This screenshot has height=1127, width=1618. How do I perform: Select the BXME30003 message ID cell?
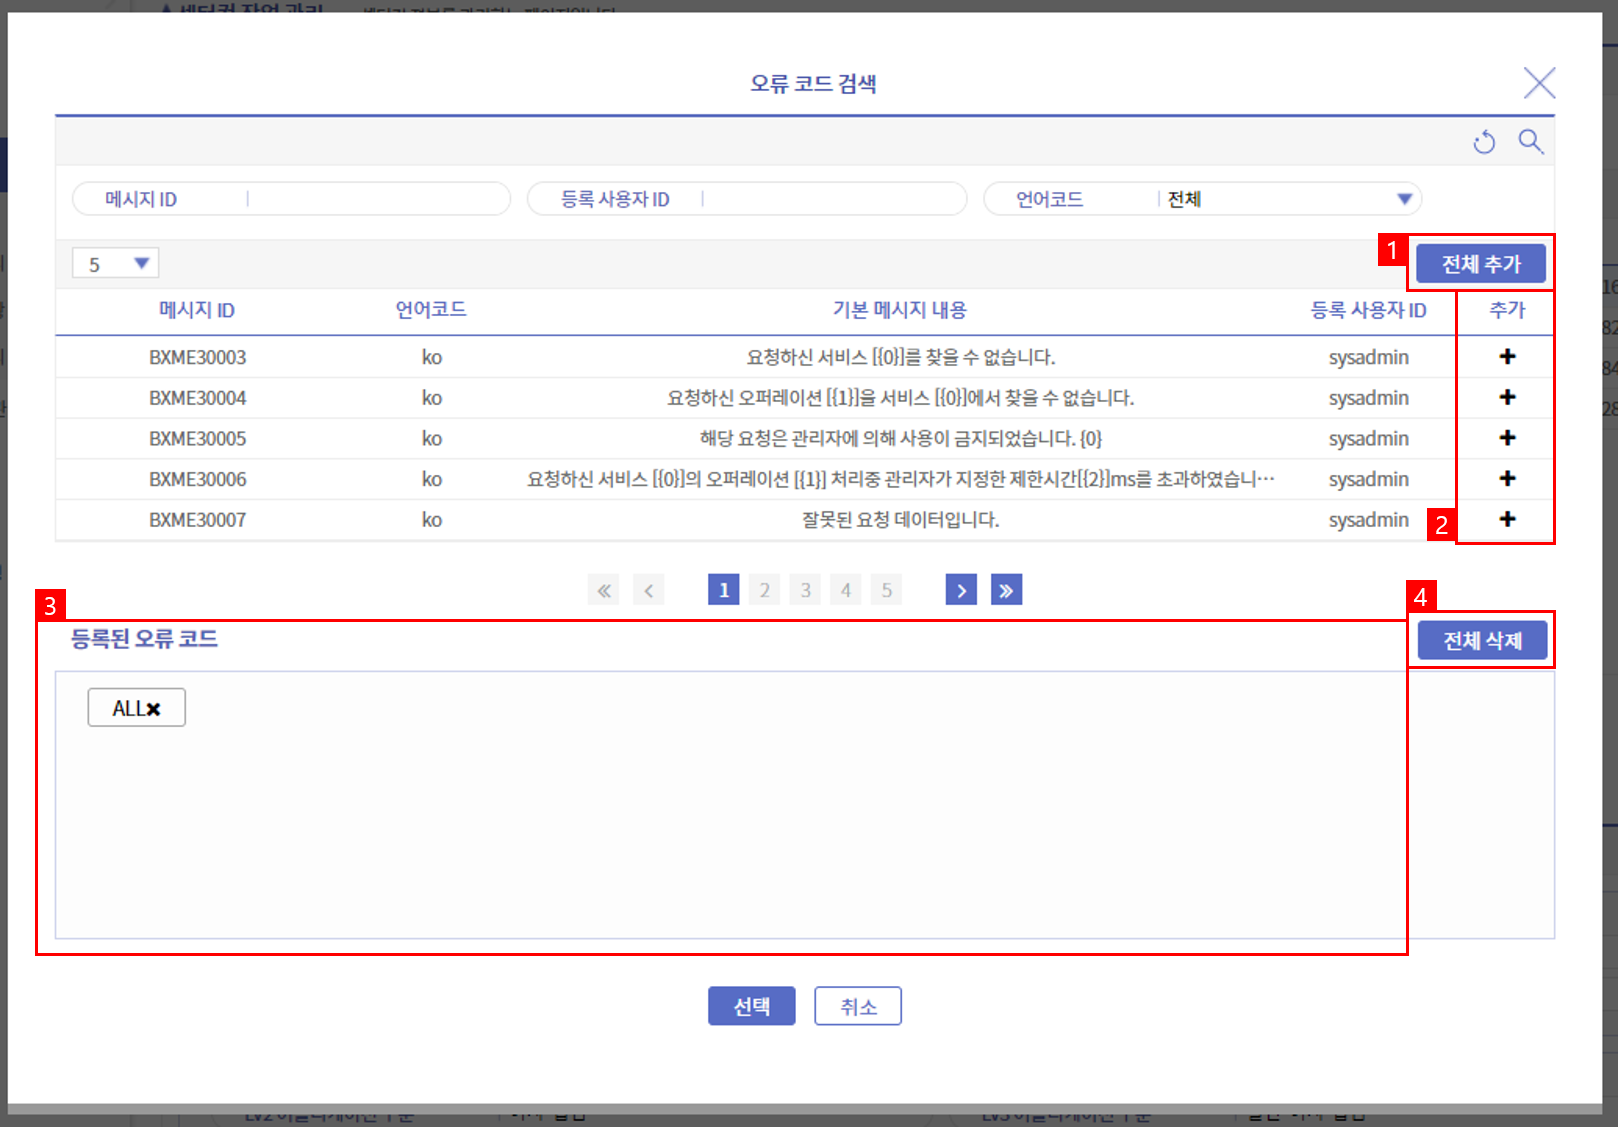pyautogui.click(x=198, y=357)
